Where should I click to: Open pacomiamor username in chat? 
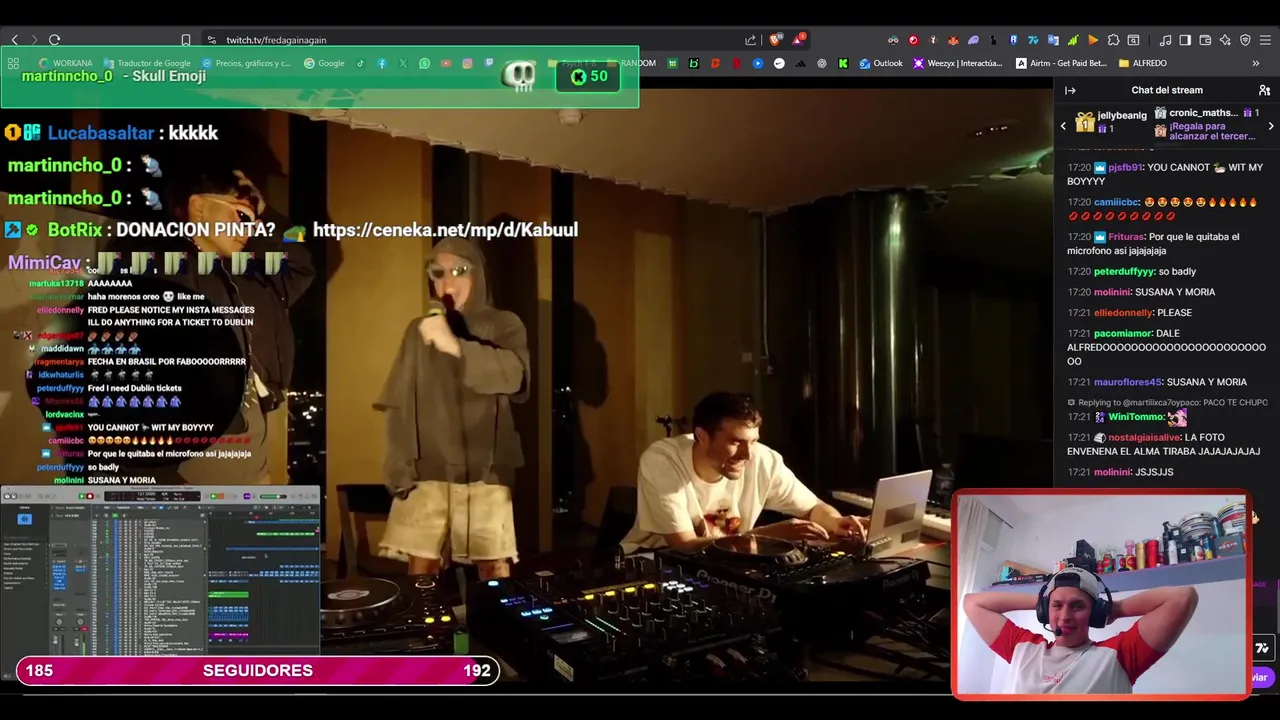click(1123, 334)
